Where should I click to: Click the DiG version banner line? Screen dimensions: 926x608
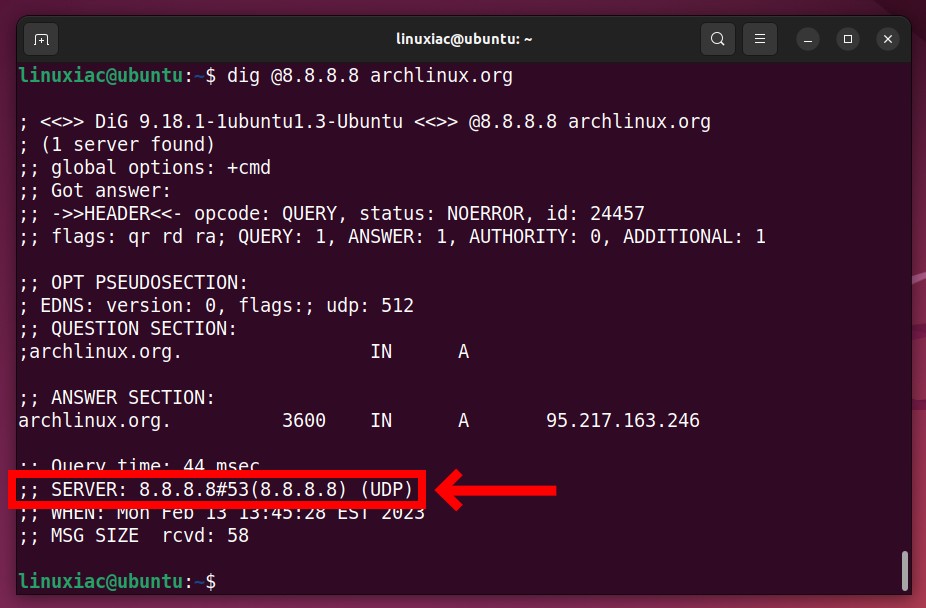point(364,122)
